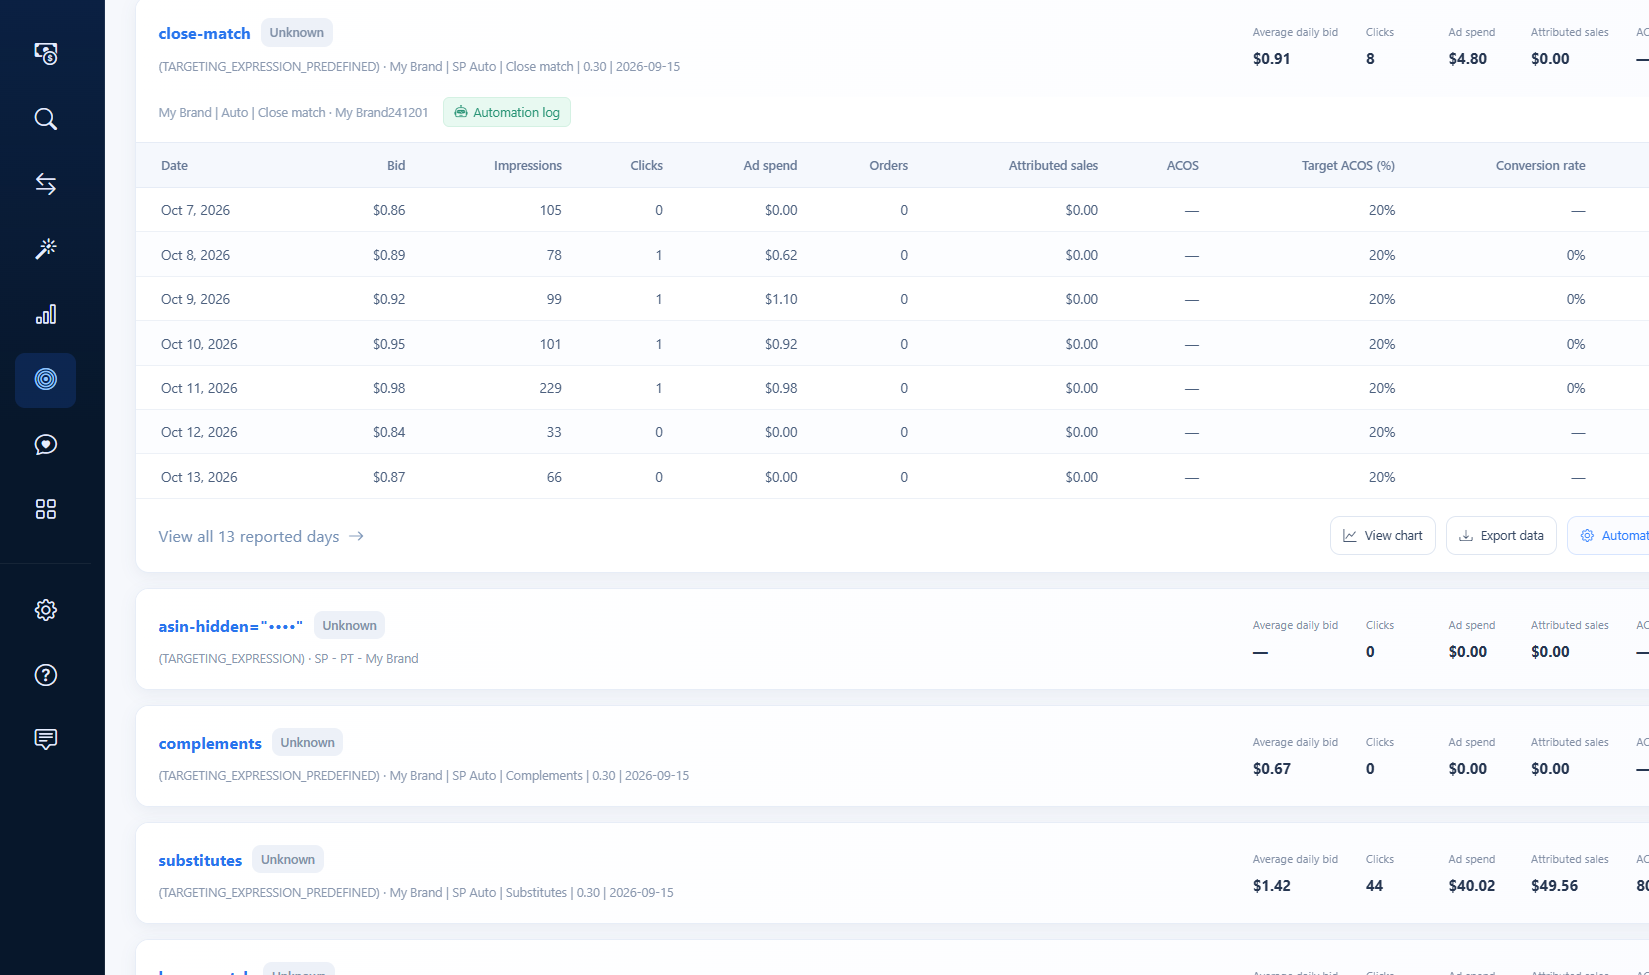
Task: Open the bar chart analytics icon
Action: [x=46, y=314]
